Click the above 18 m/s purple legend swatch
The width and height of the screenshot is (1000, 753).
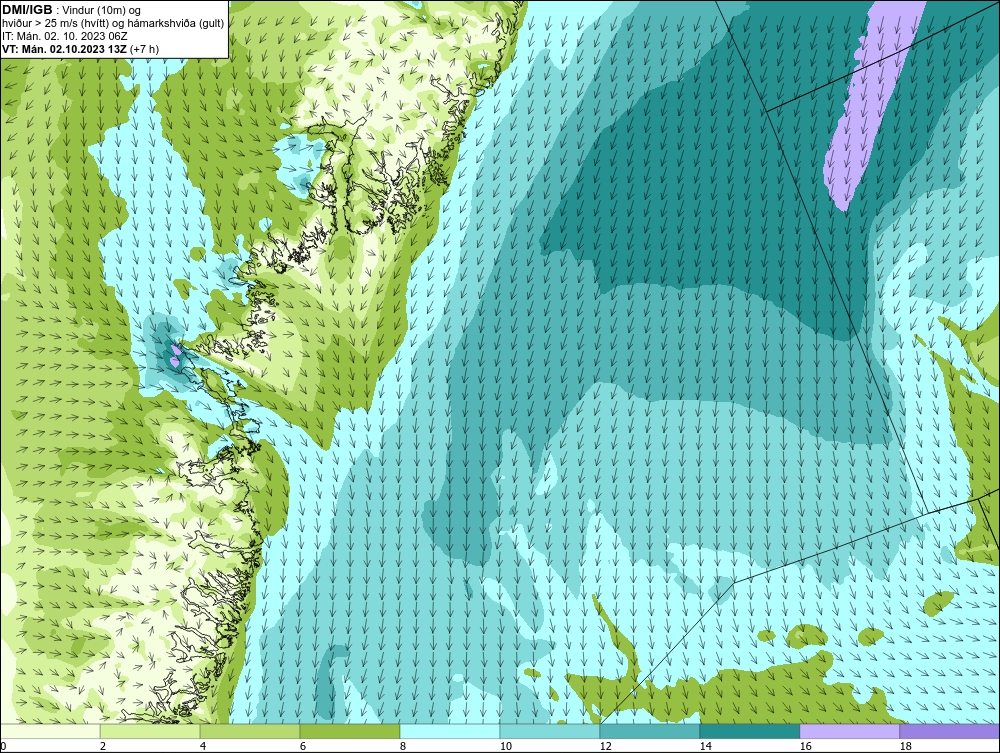click(x=950, y=731)
